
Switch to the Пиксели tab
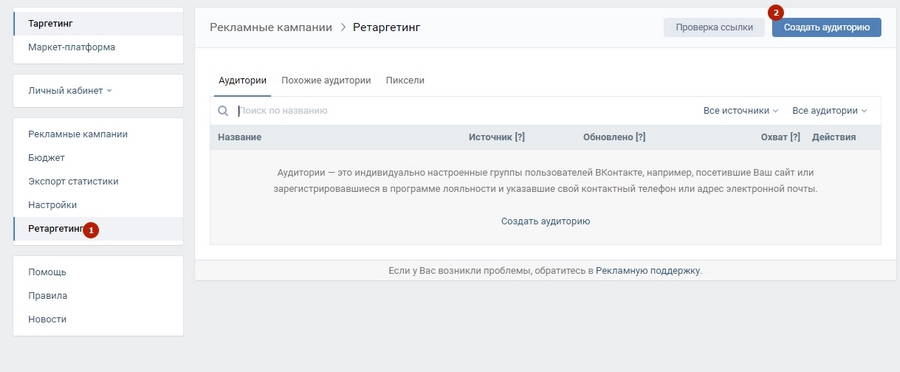pos(405,80)
